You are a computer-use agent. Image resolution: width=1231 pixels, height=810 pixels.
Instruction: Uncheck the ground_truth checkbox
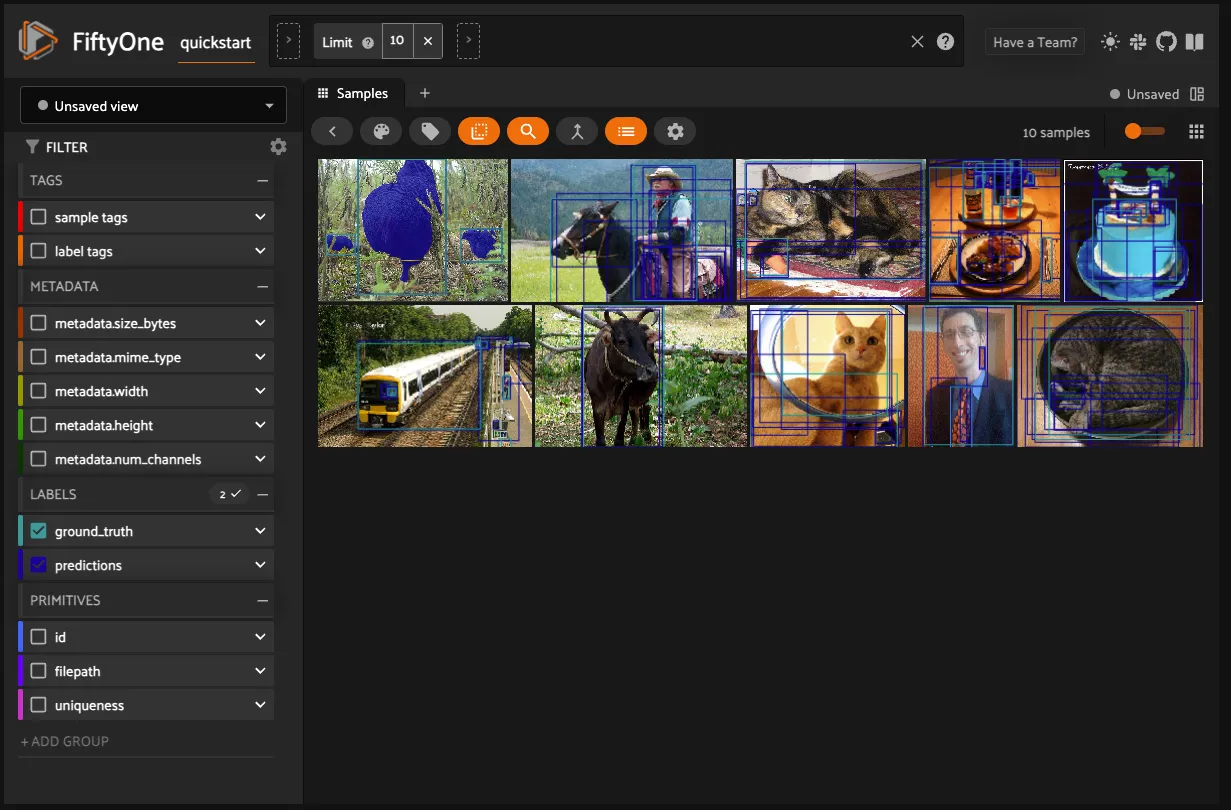click(x=39, y=531)
